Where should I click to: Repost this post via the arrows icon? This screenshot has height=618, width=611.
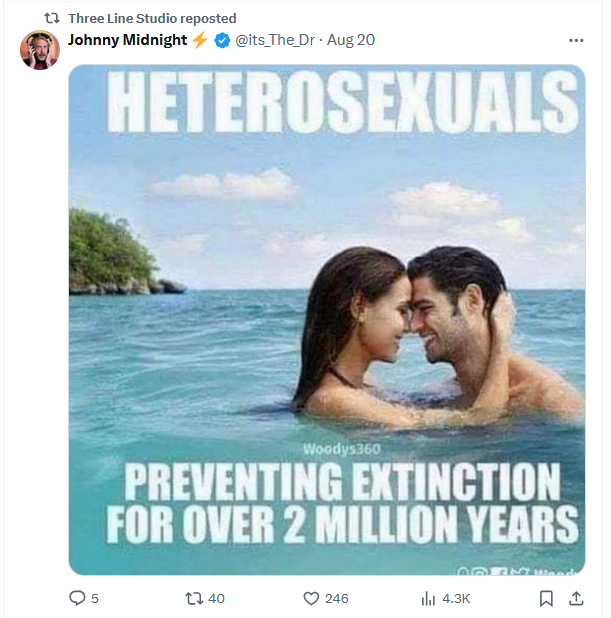point(195,598)
